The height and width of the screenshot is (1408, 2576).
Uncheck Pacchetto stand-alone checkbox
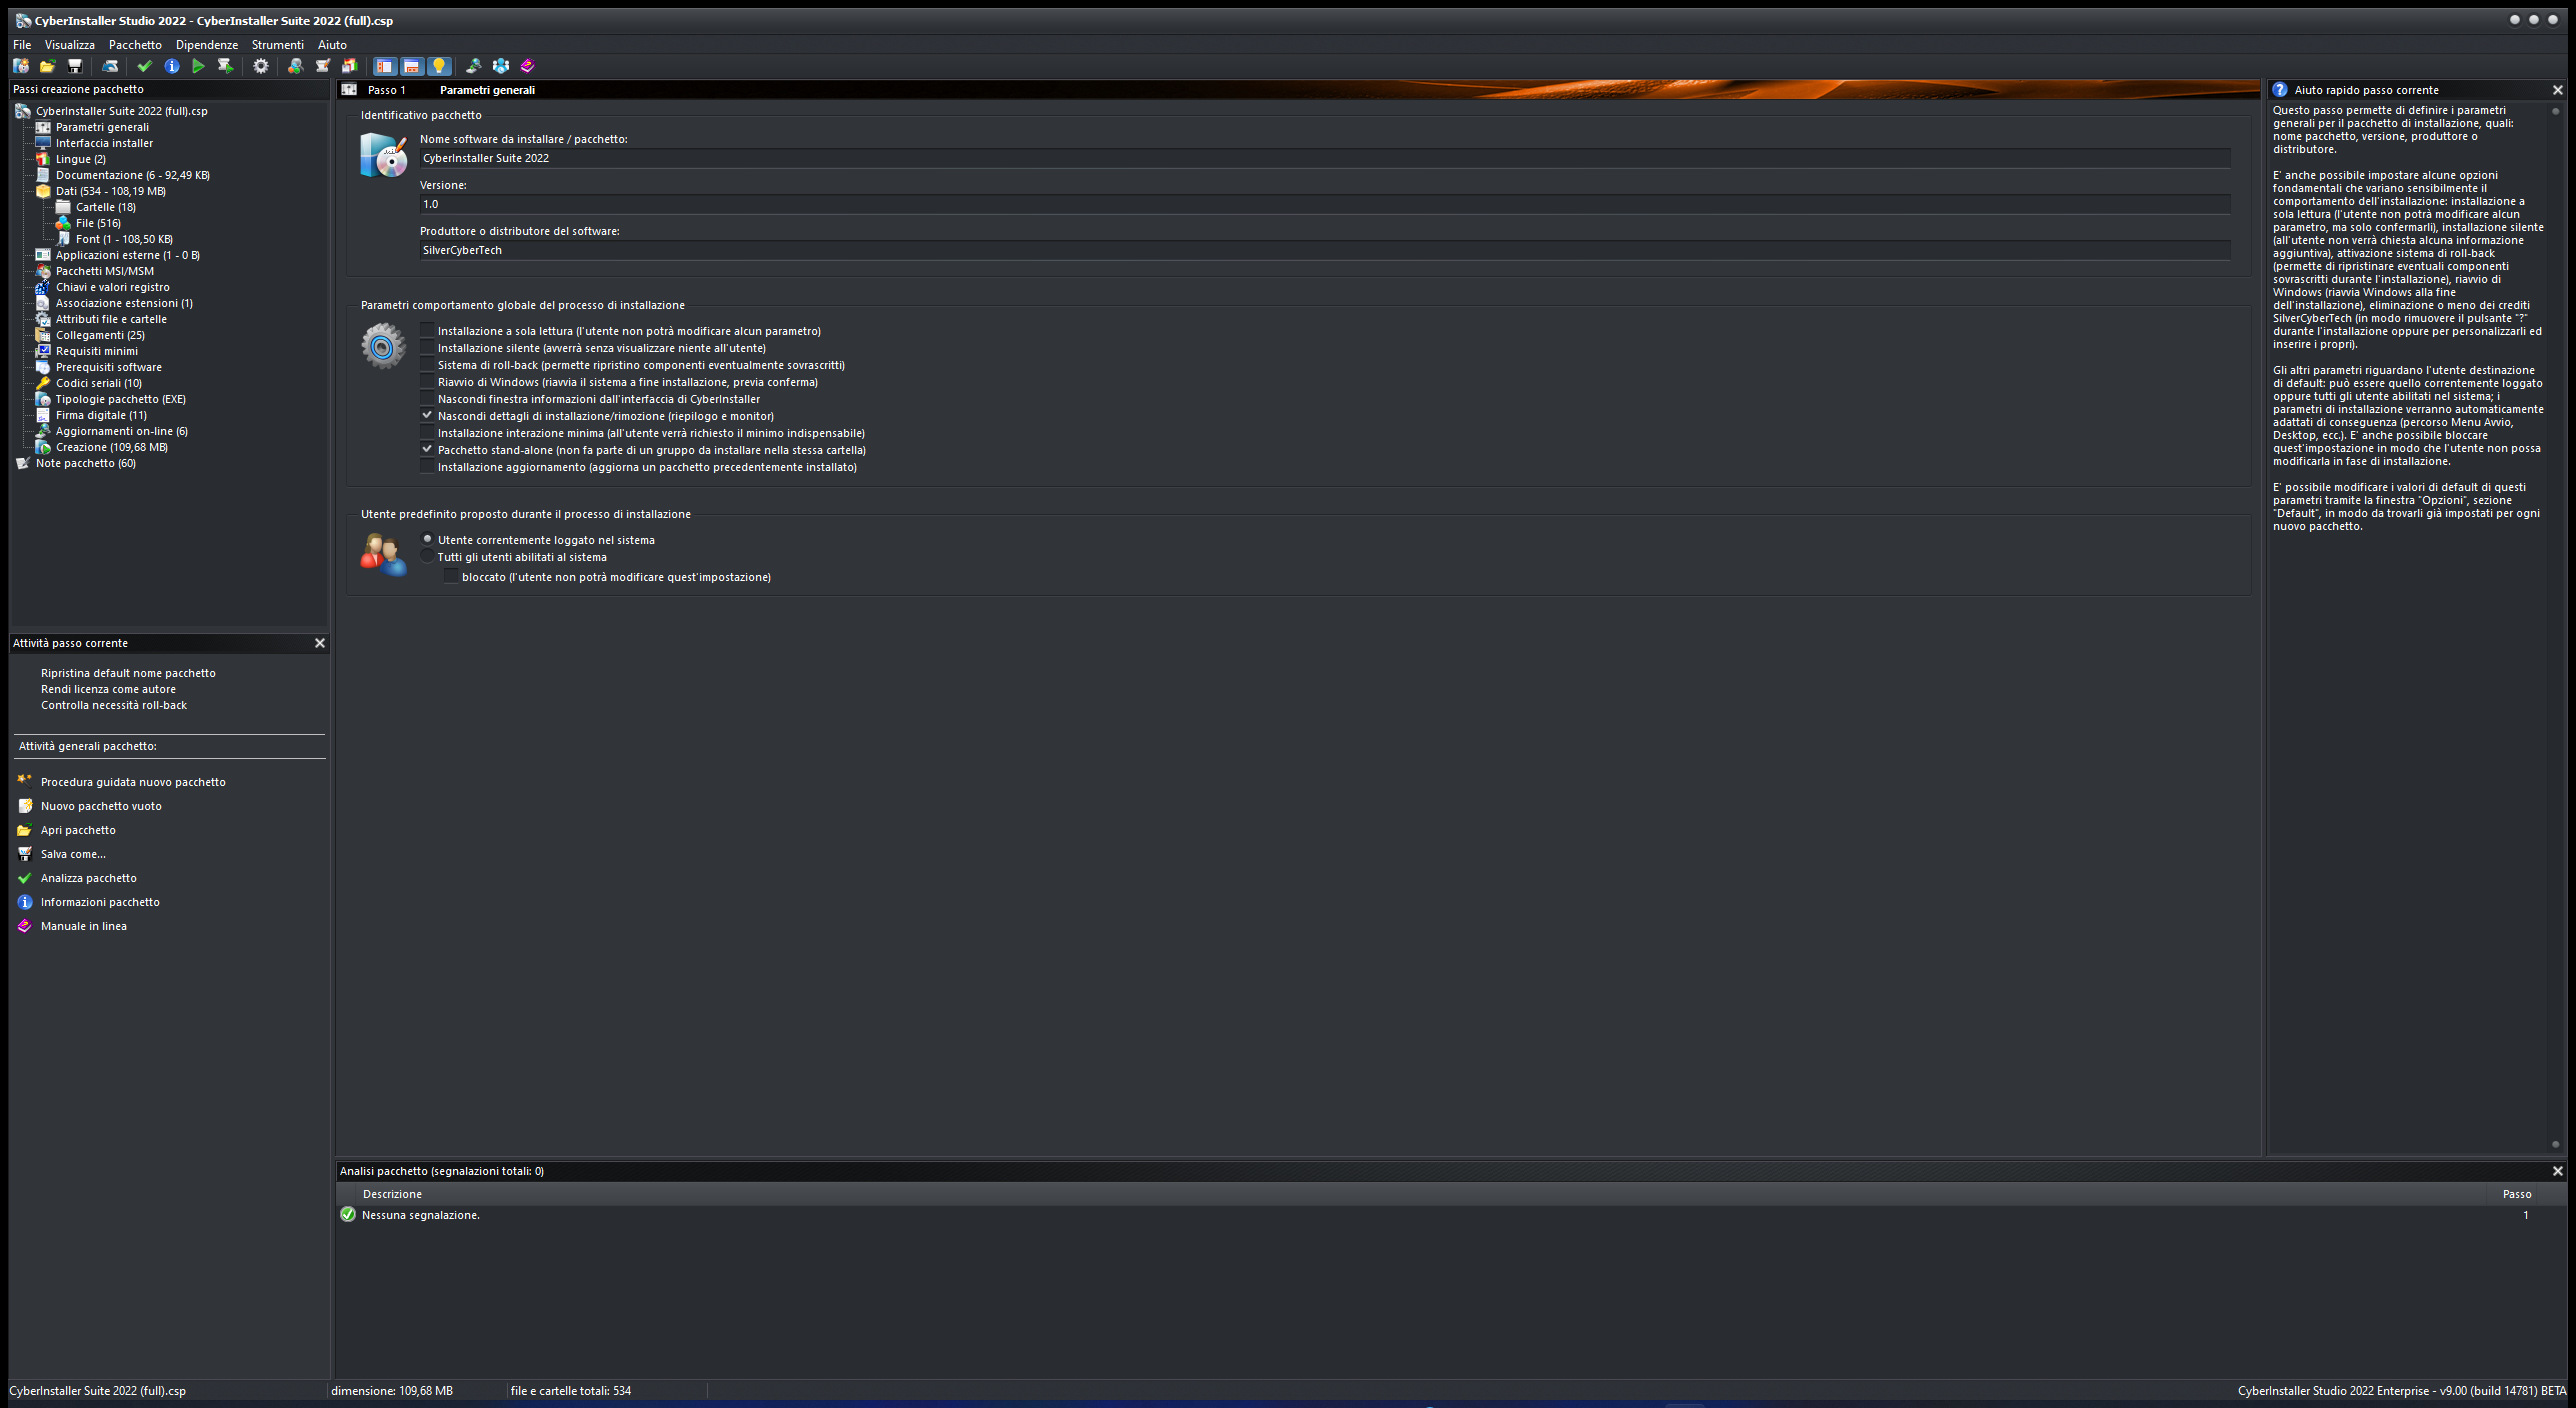point(427,449)
